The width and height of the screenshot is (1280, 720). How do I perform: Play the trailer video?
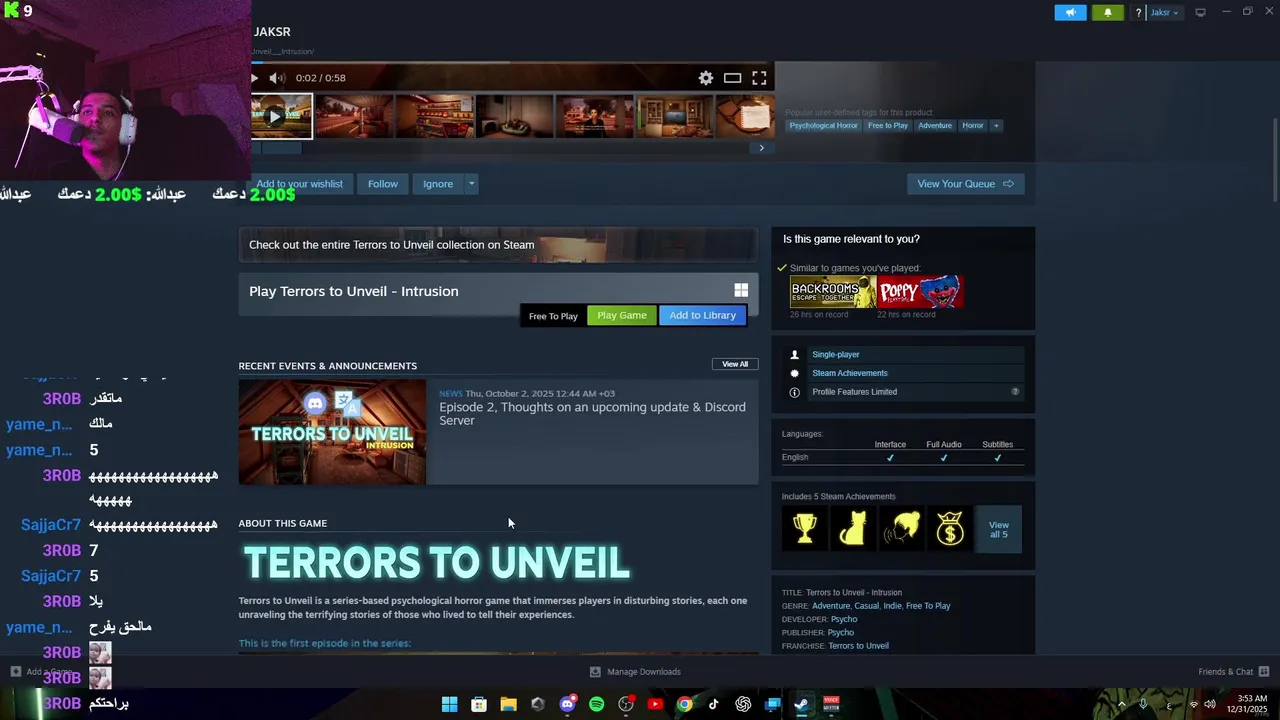click(254, 78)
